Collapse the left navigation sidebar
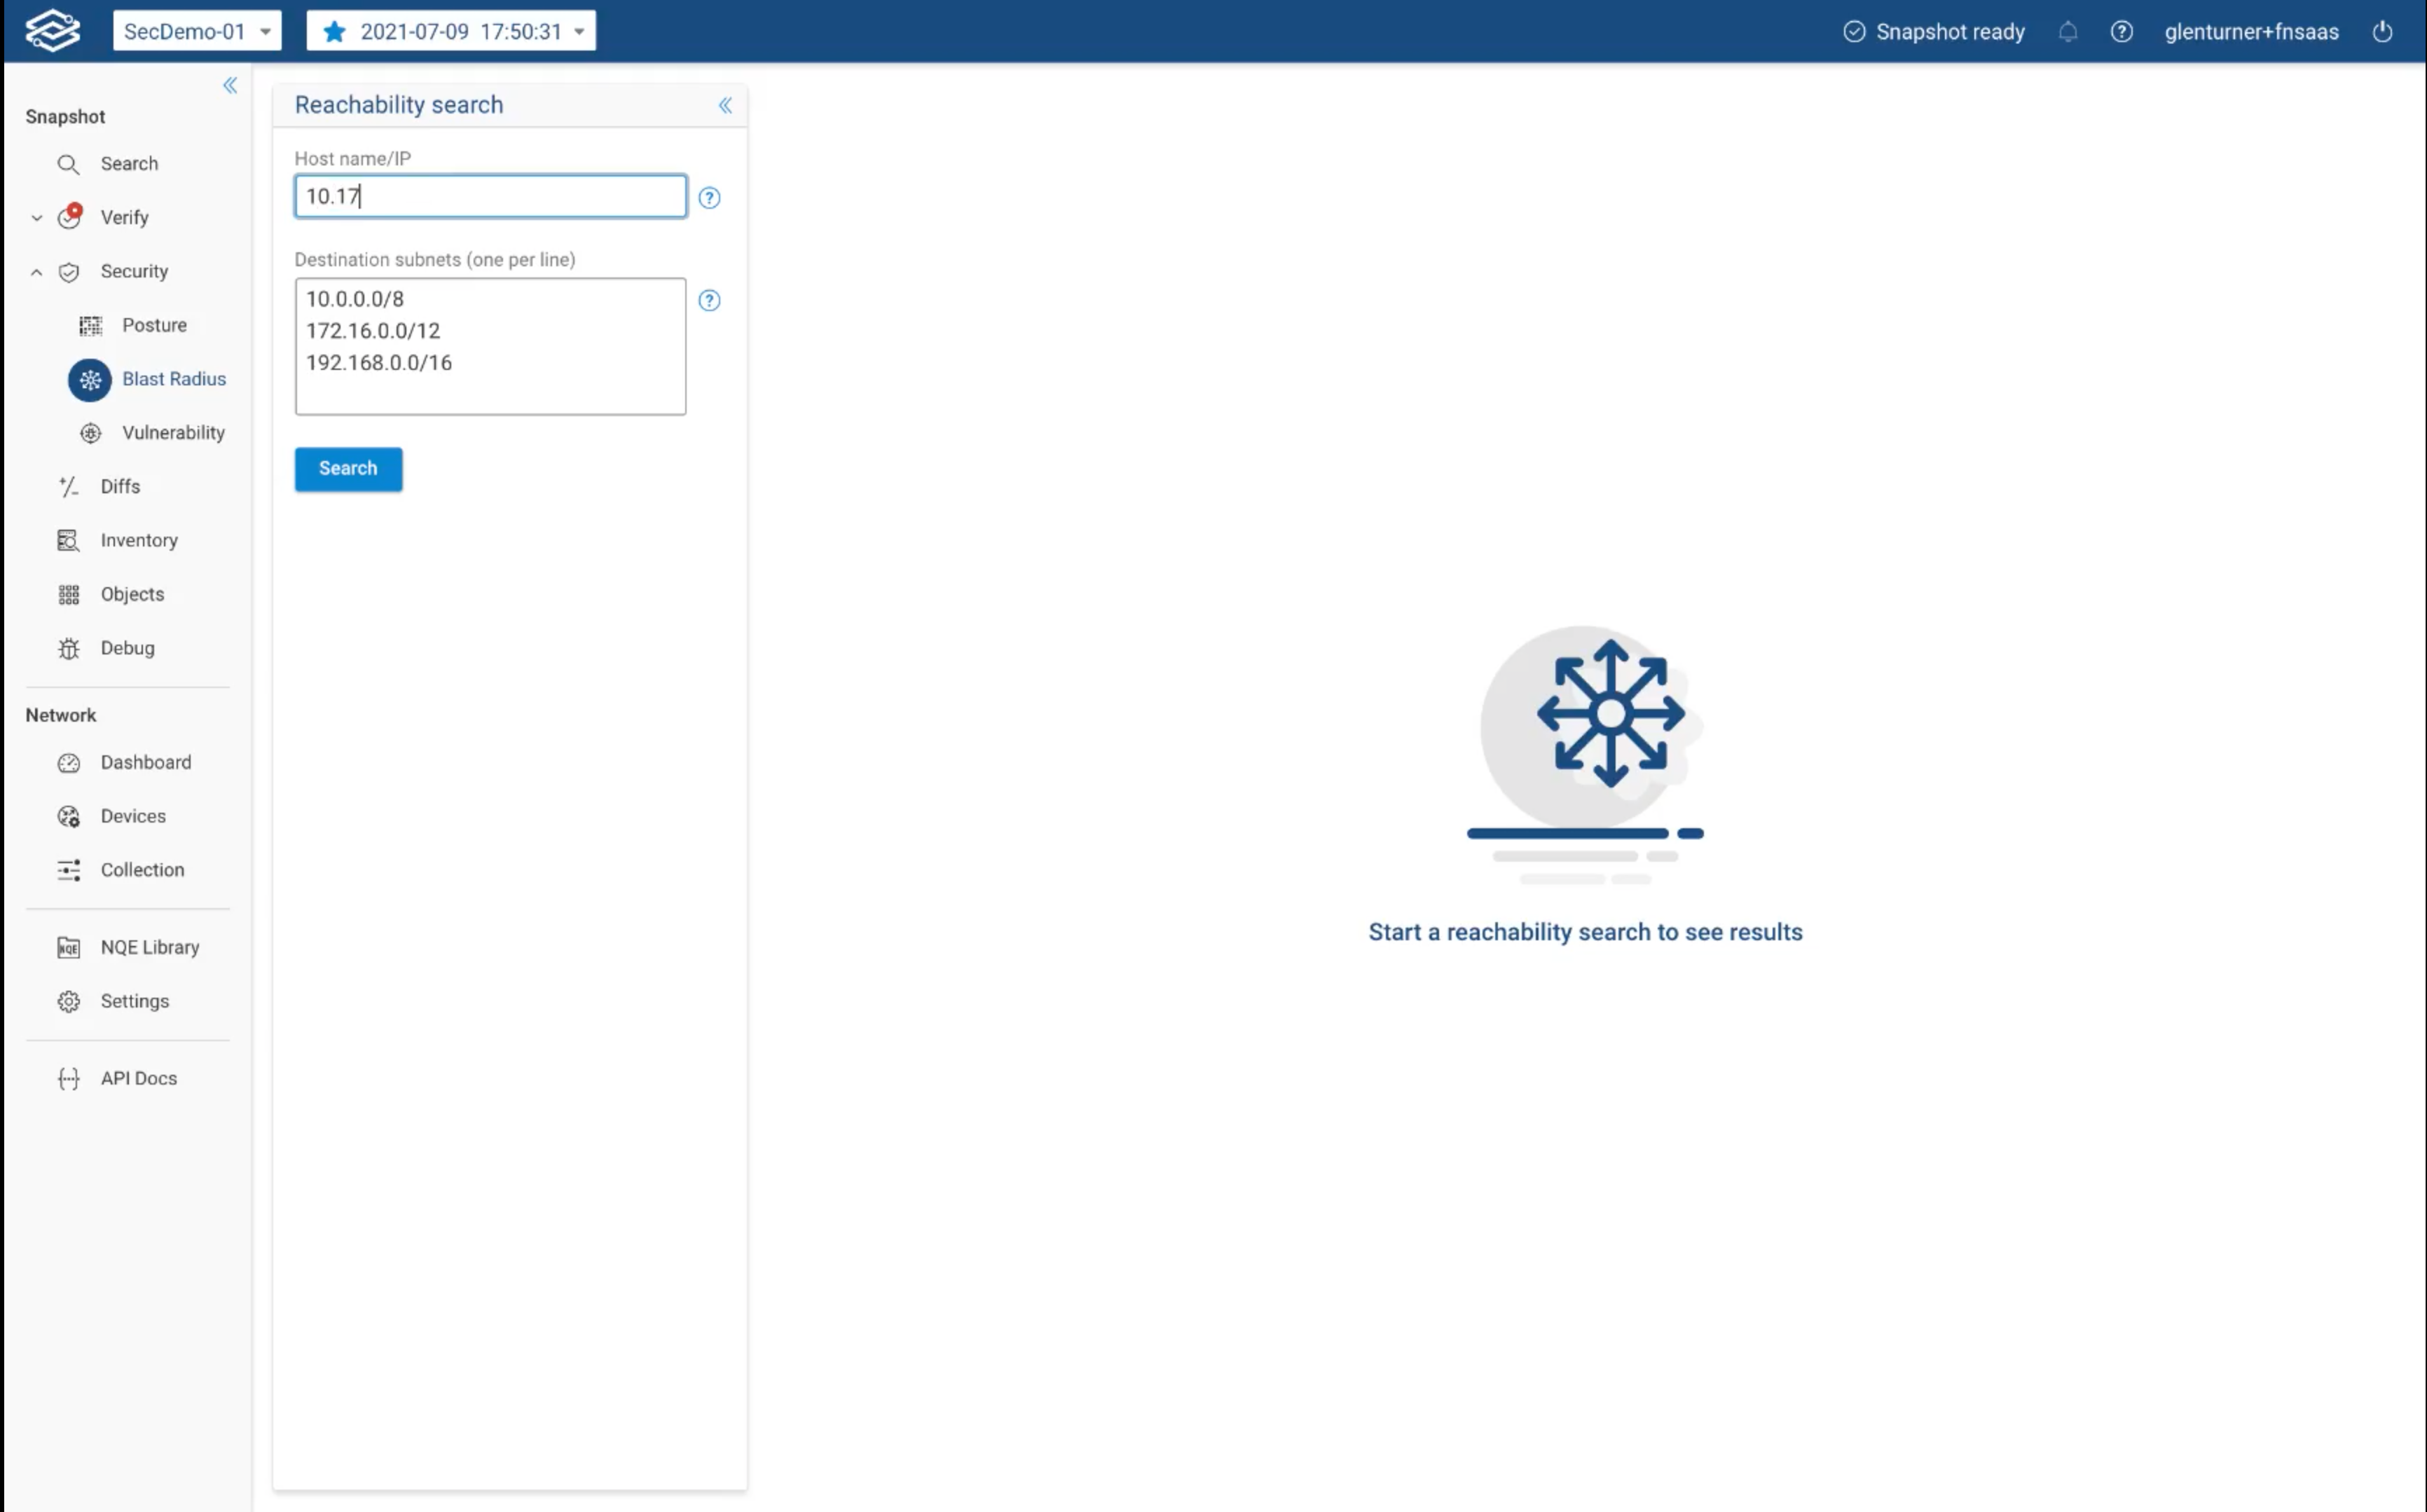 [x=230, y=86]
